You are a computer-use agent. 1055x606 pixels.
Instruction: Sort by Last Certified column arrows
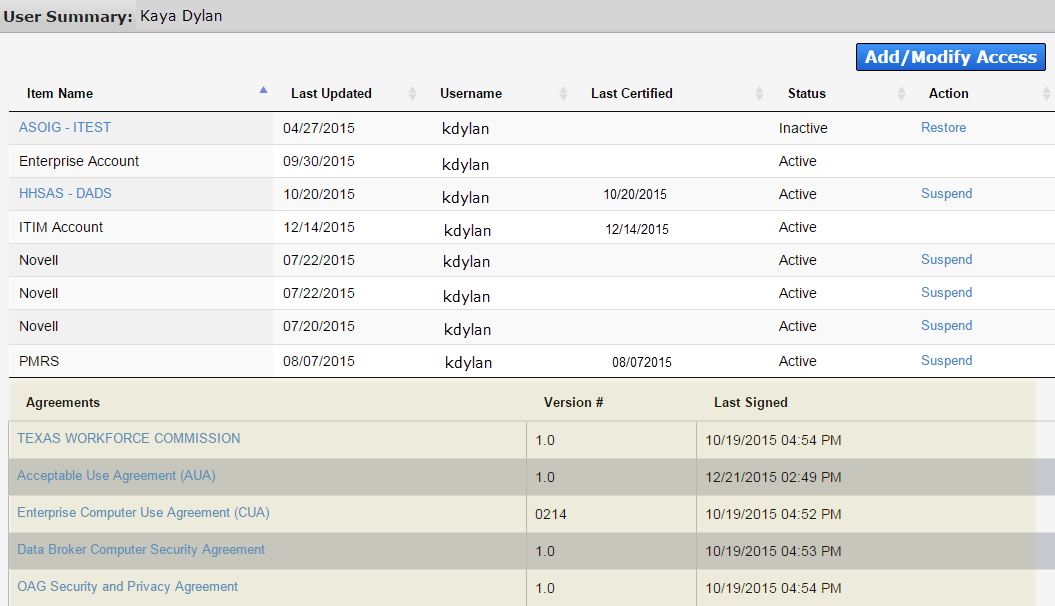click(x=759, y=93)
